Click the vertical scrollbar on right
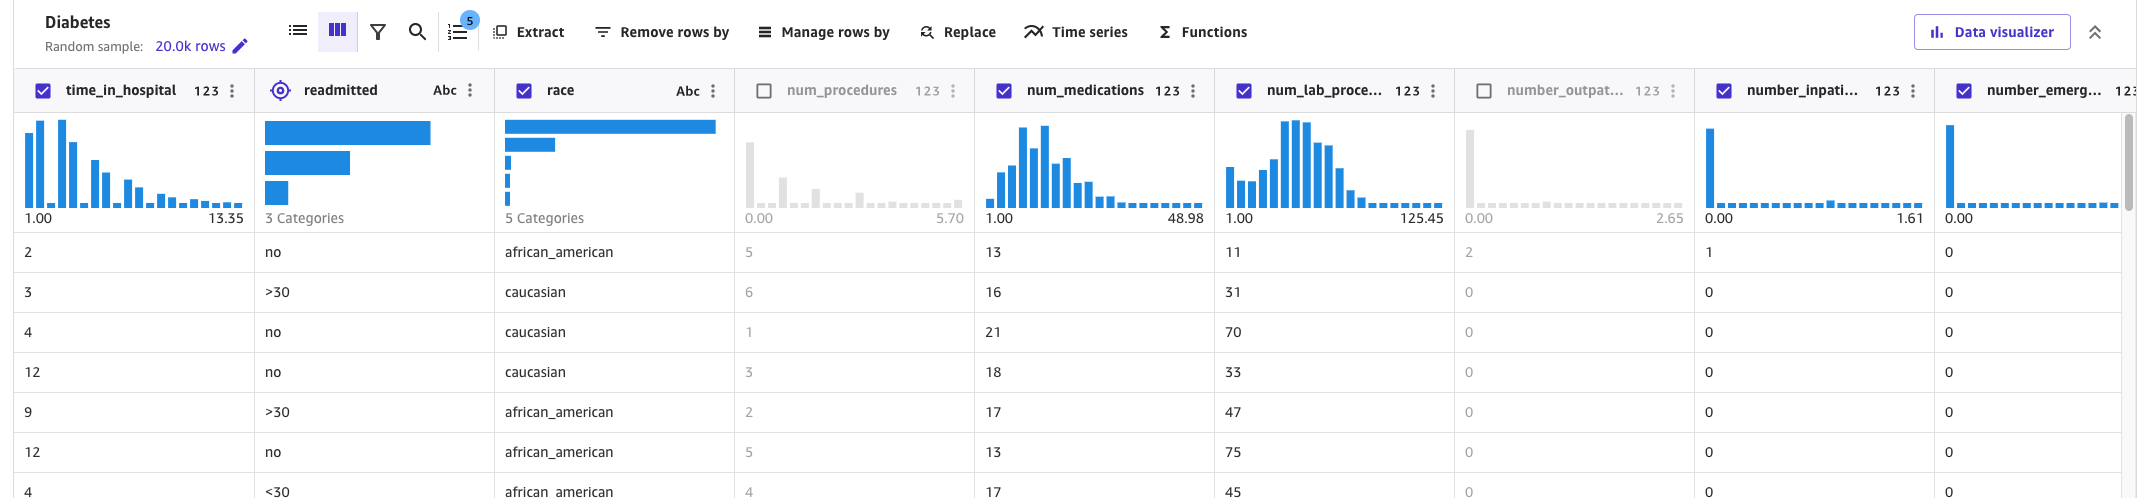 2129,160
